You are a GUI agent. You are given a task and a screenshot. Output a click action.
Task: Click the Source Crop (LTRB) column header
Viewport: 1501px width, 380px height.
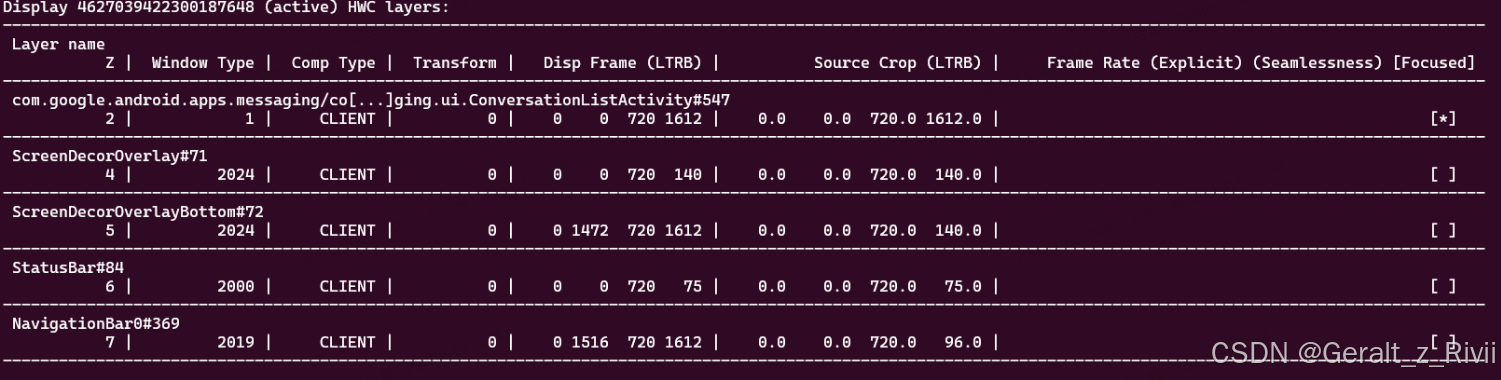coord(898,63)
